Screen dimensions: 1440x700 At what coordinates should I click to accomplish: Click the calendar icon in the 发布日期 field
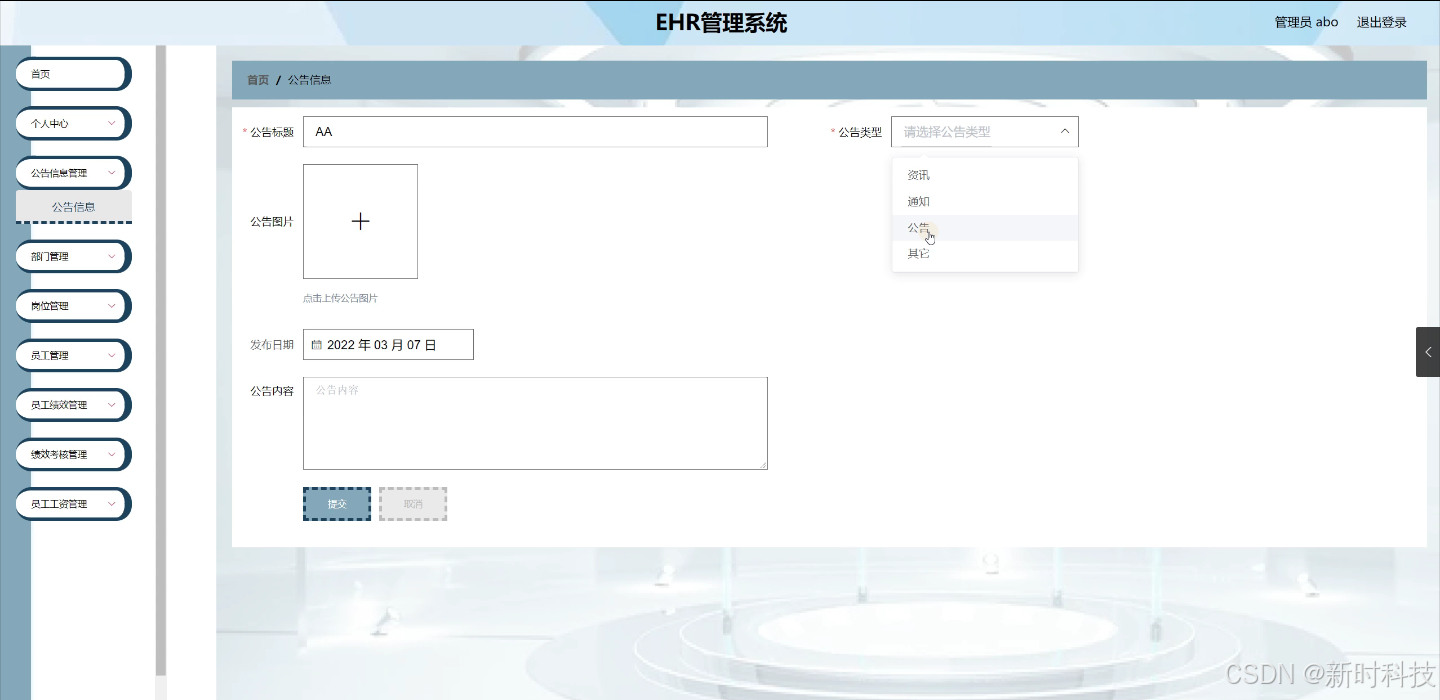(316, 344)
